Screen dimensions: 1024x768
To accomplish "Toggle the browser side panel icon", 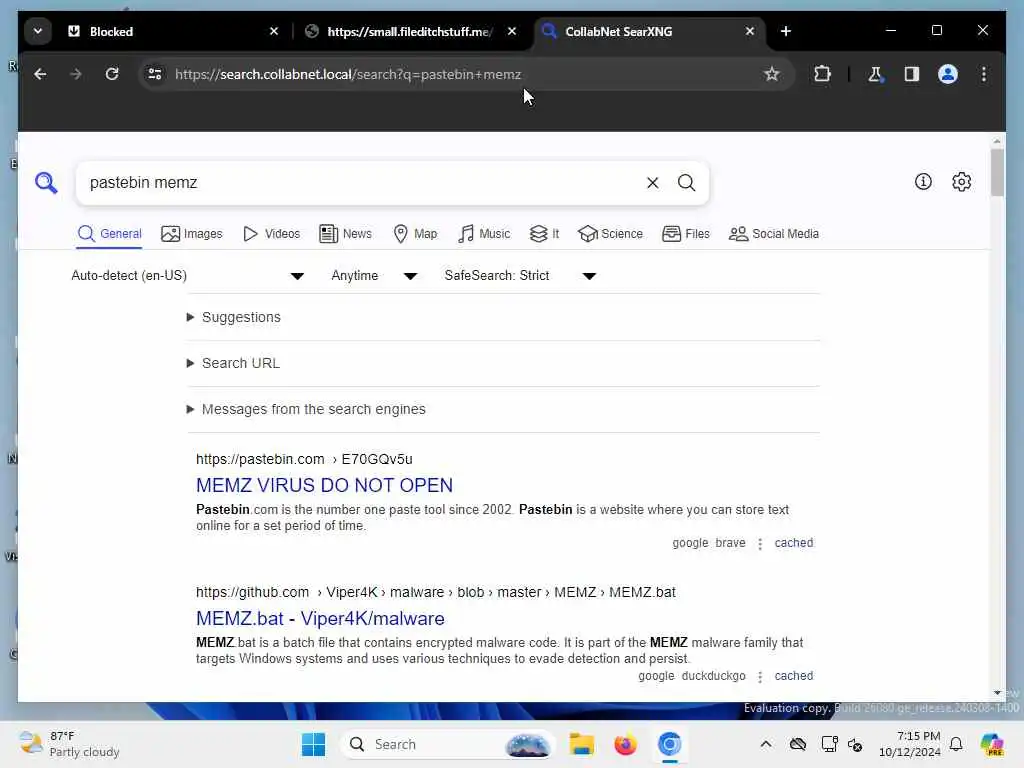I will pos(912,74).
